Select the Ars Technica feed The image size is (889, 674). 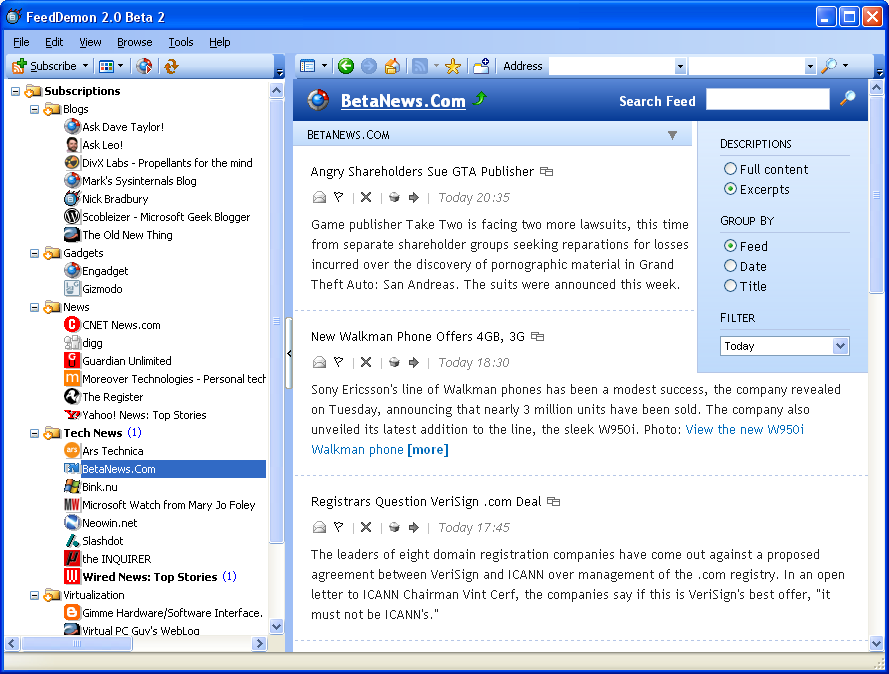[113, 451]
